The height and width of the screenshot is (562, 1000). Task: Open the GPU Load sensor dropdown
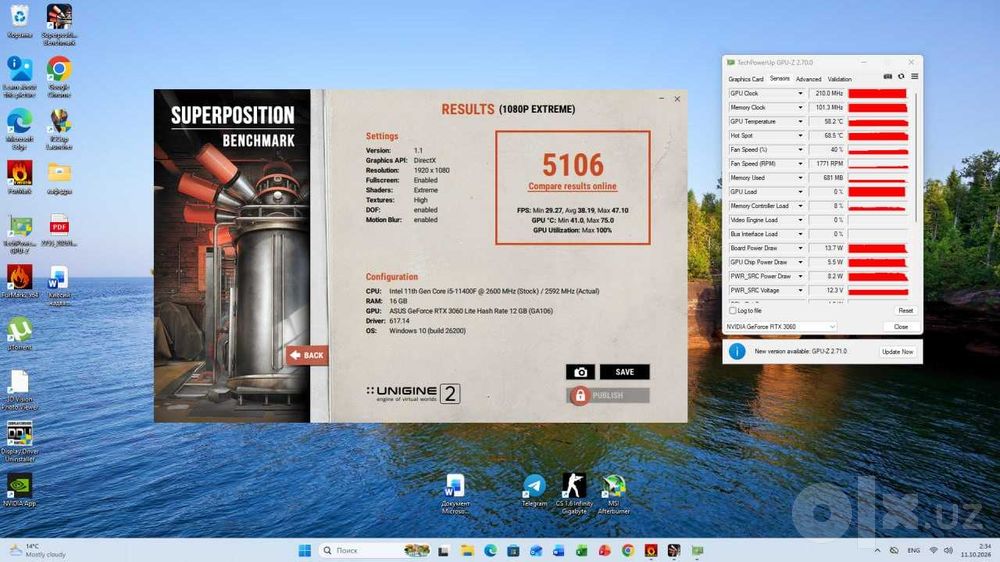click(x=800, y=191)
